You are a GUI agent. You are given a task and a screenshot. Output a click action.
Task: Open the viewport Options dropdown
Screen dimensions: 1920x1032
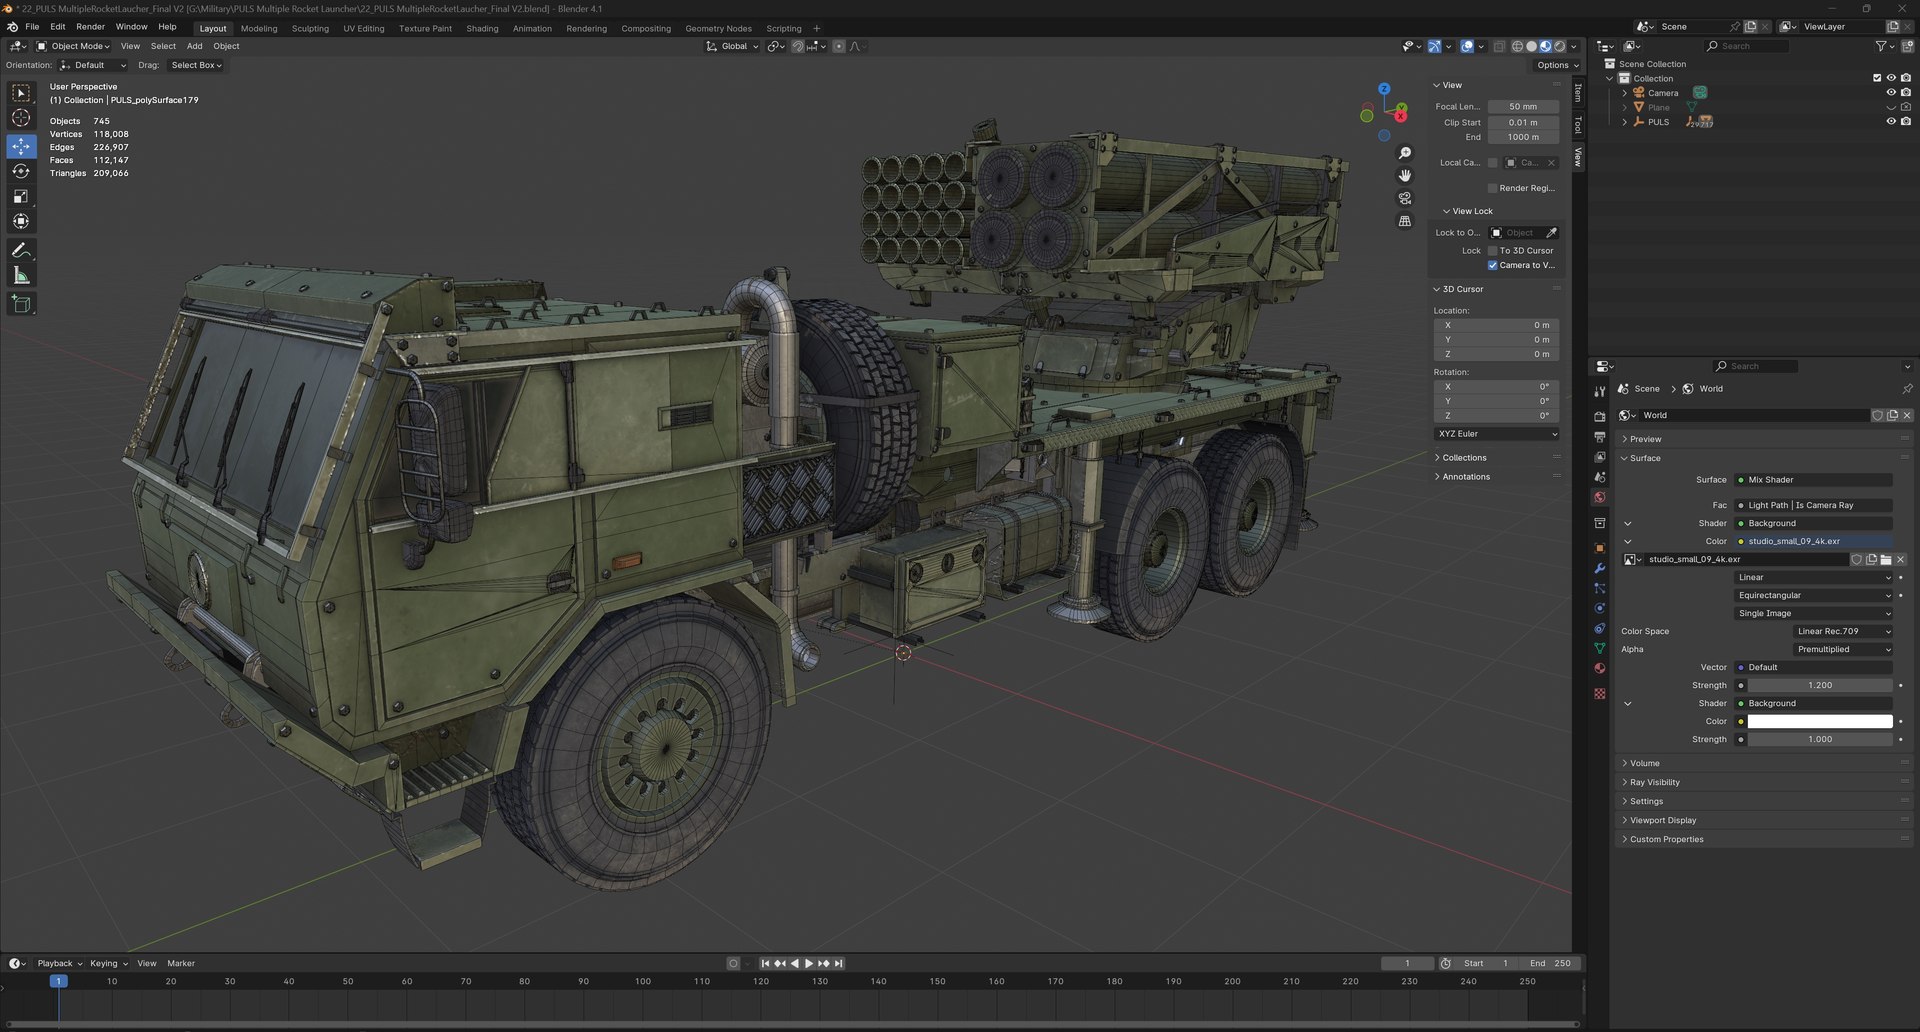click(1557, 65)
